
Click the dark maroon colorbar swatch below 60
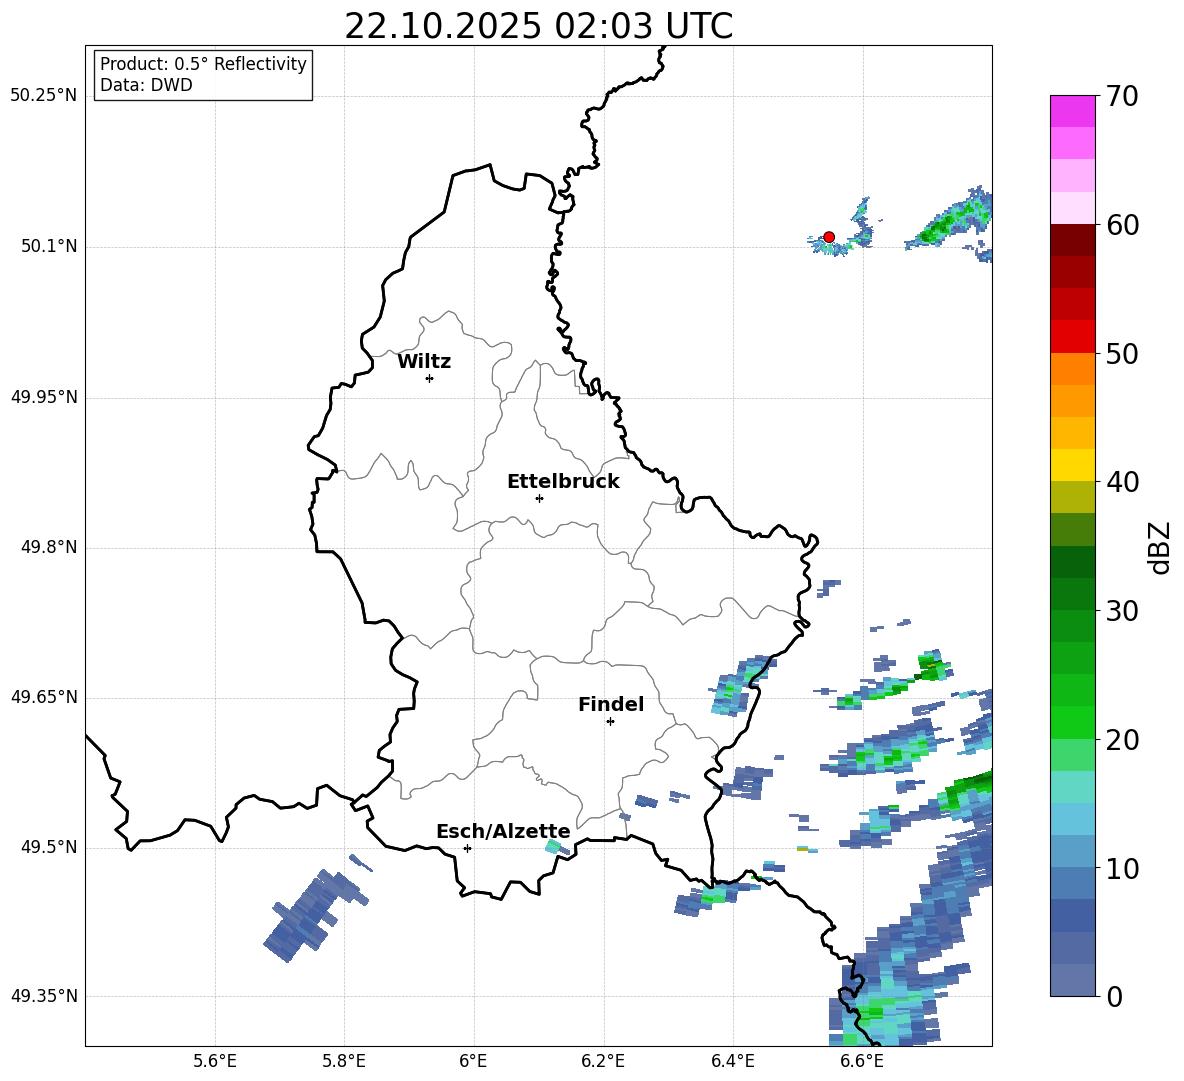pyautogui.click(x=1072, y=239)
